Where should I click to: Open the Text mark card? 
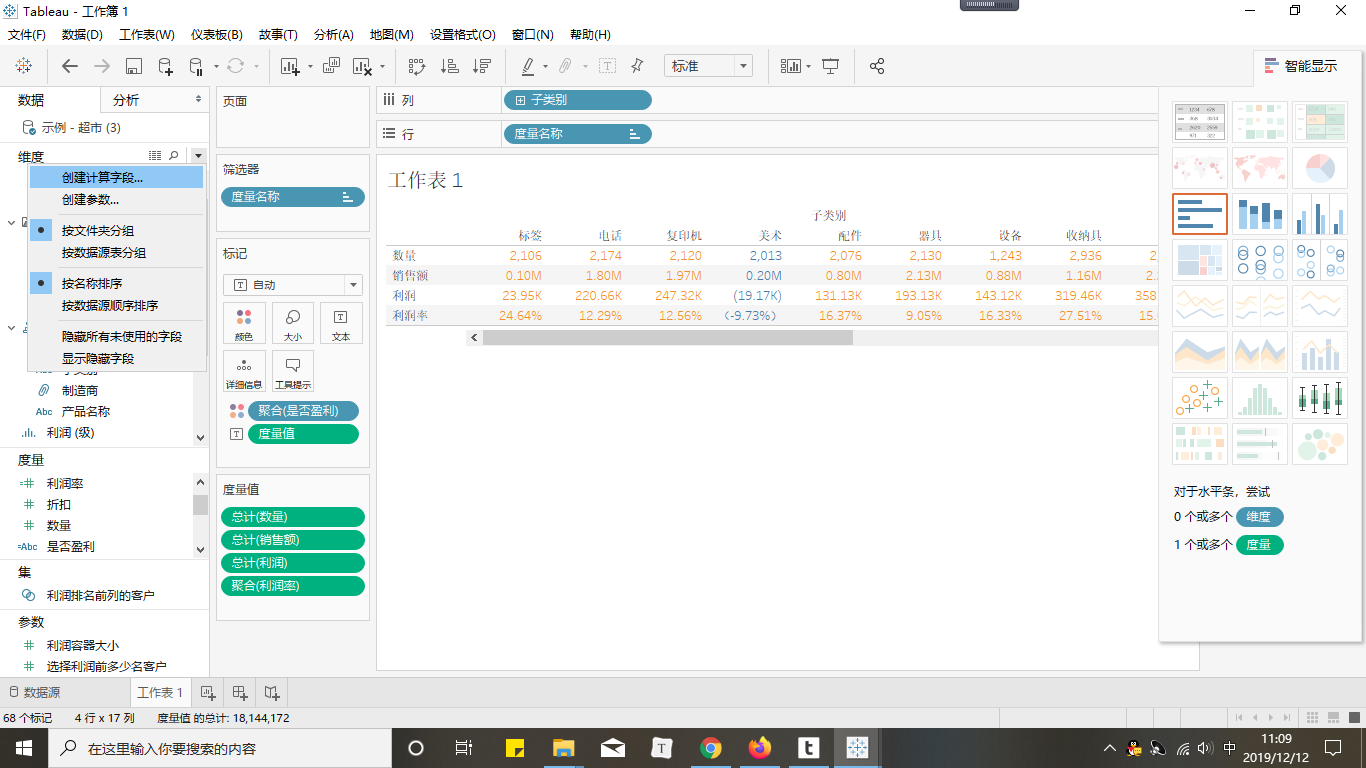click(x=341, y=323)
